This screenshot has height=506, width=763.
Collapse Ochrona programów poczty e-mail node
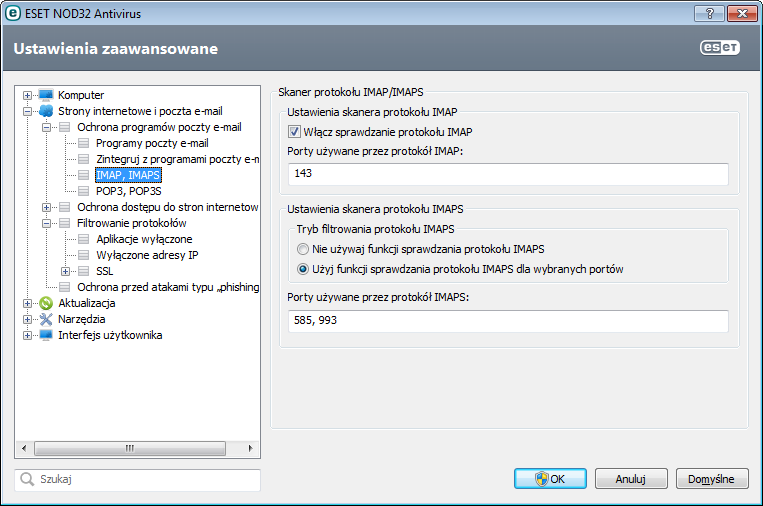[46, 127]
